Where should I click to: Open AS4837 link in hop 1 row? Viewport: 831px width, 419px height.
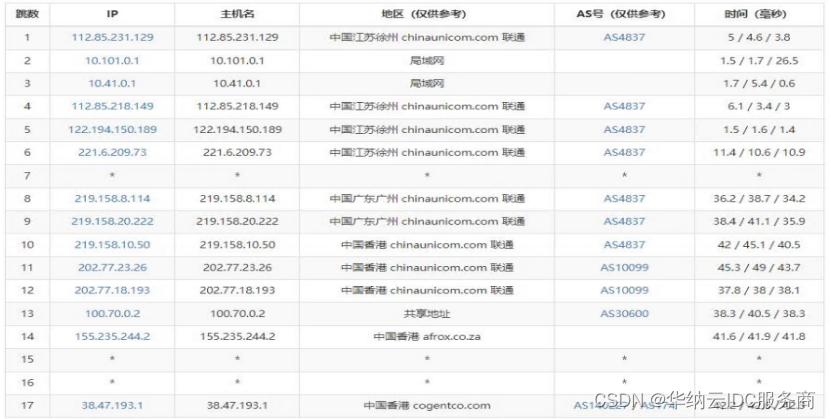tap(624, 37)
